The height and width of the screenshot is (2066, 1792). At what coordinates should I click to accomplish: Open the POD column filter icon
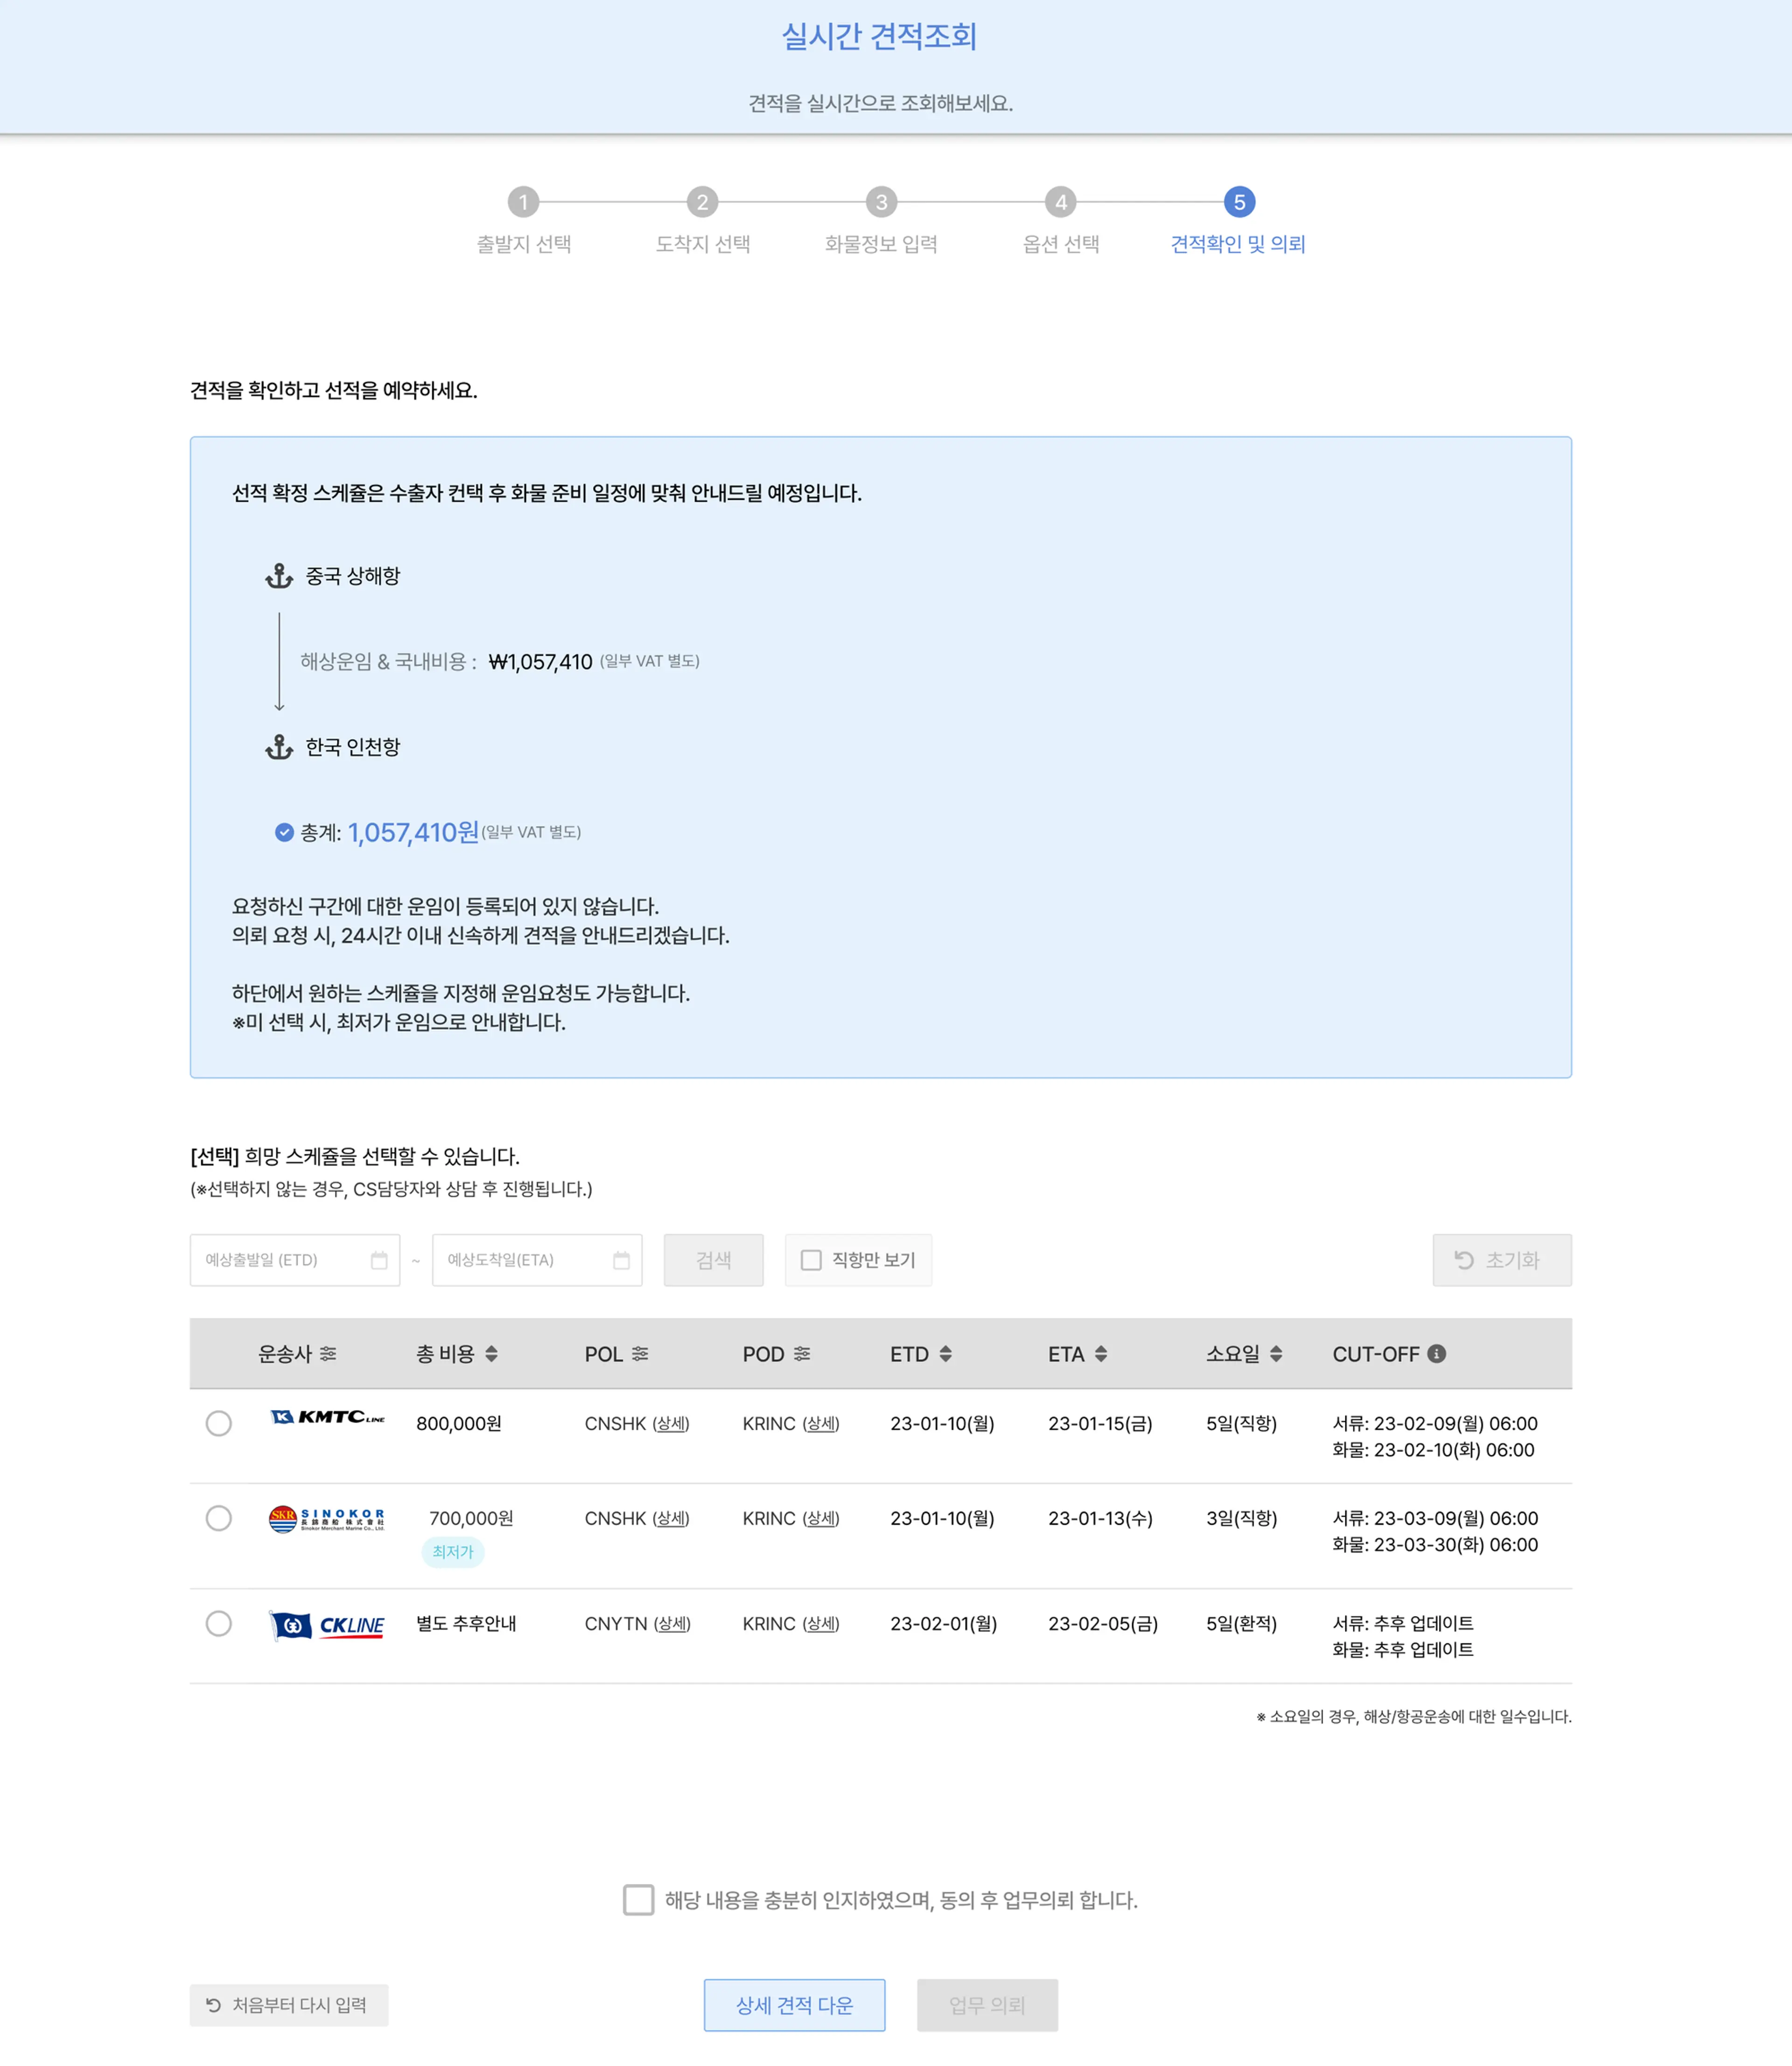tap(802, 1353)
